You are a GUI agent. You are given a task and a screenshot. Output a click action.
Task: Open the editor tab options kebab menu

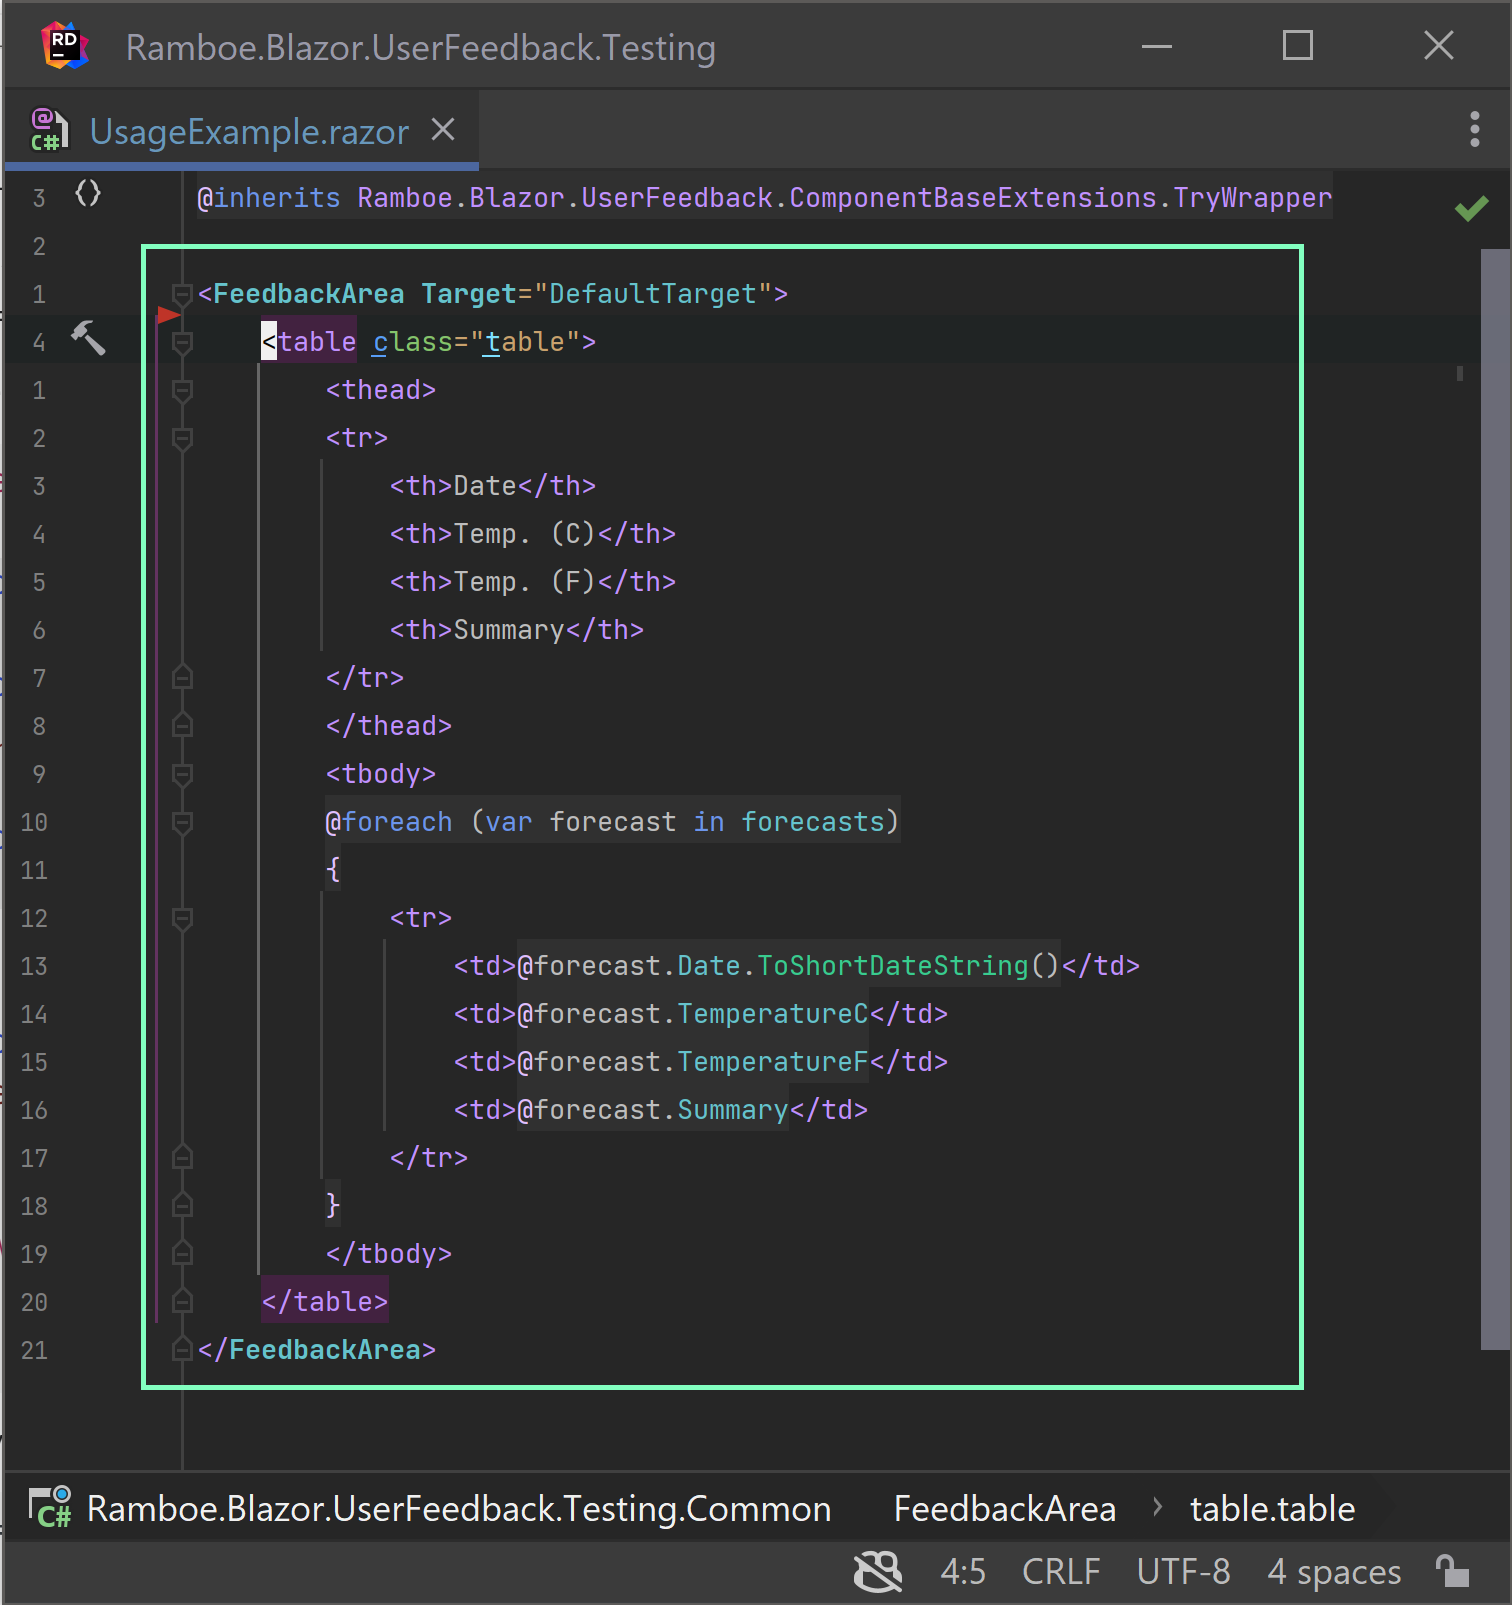point(1474,129)
